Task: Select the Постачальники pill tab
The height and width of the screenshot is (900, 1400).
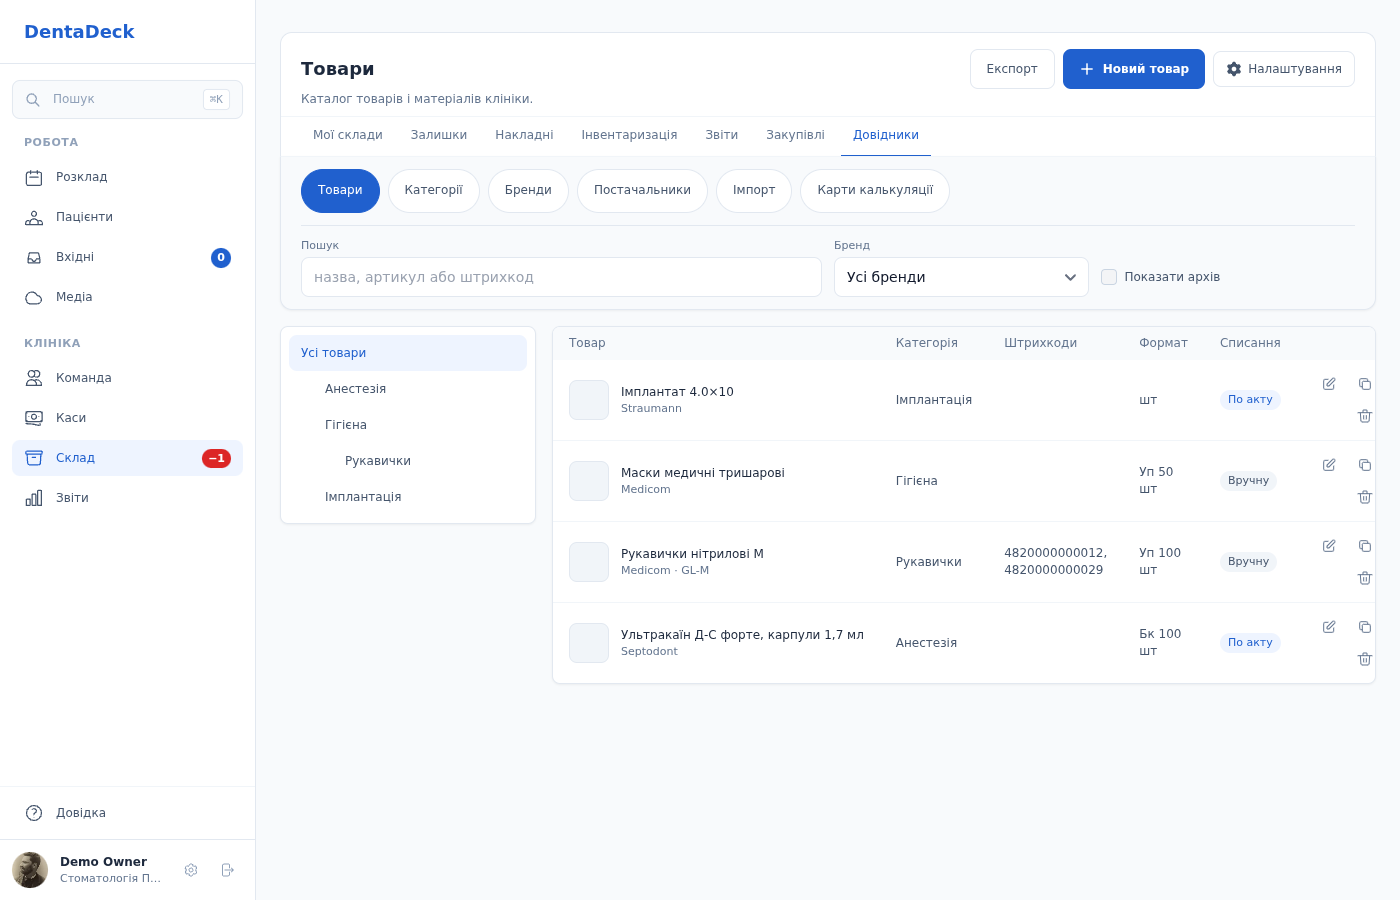Action: coord(642,191)
